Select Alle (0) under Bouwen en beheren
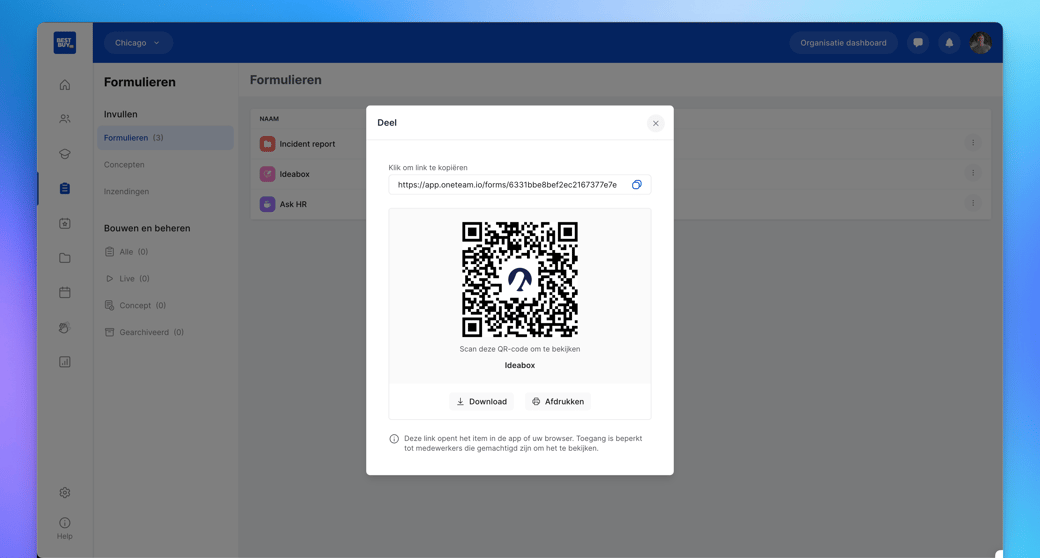 127,251
